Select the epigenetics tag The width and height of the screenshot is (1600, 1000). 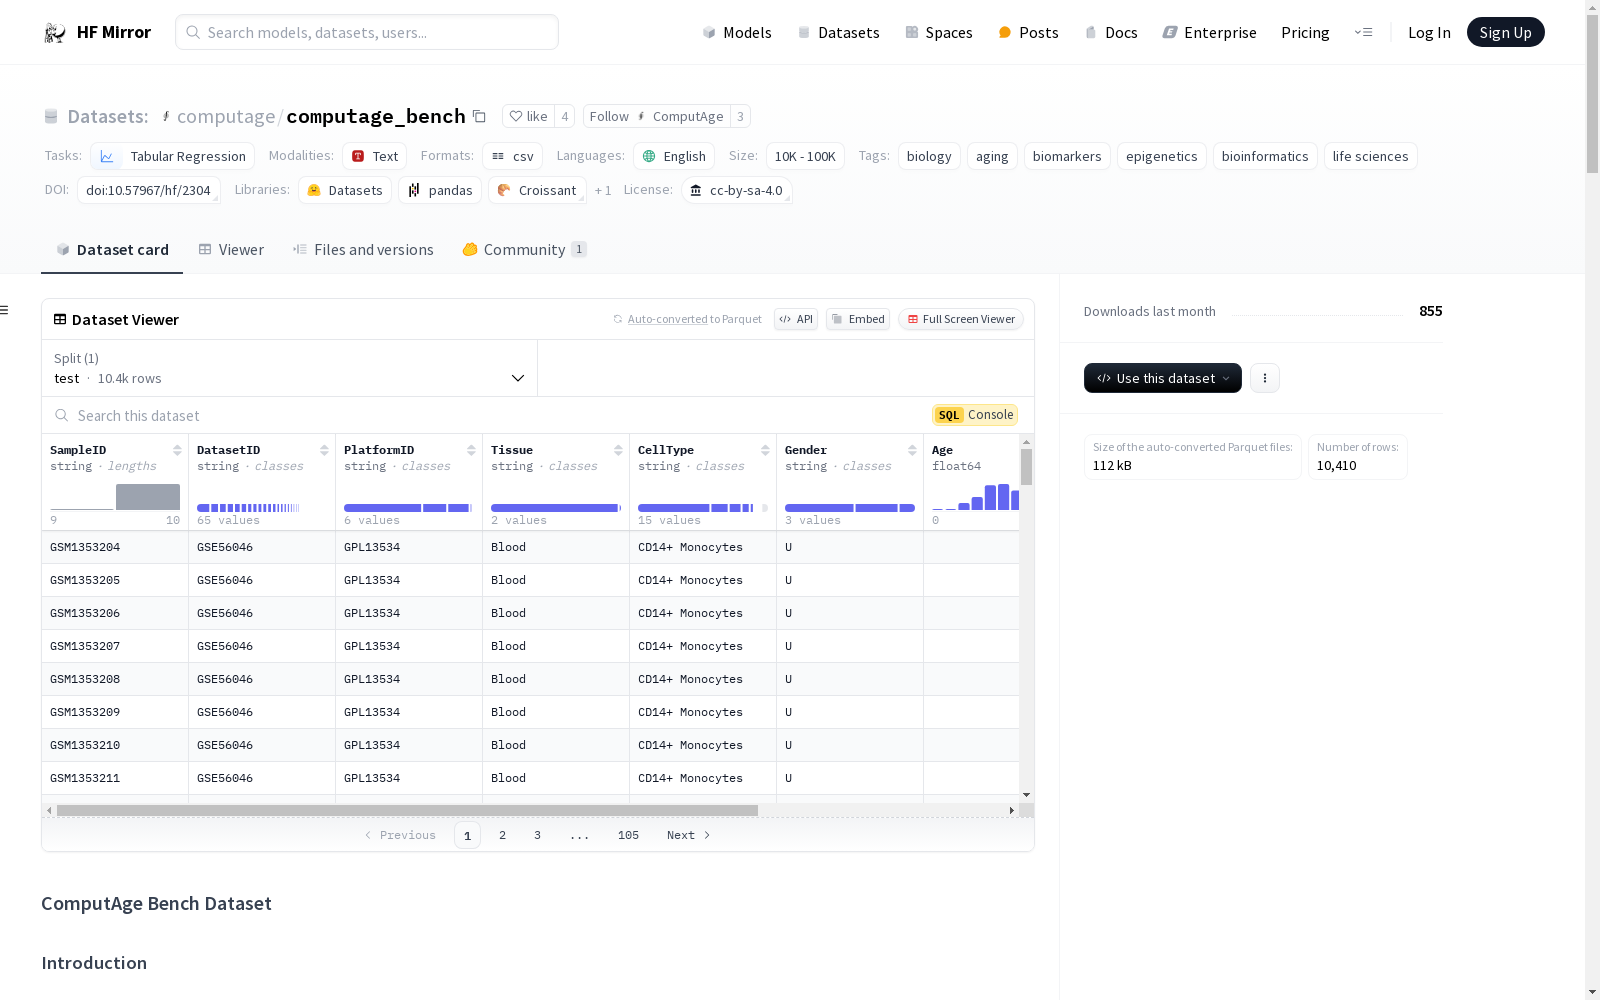coord(1161,156)
